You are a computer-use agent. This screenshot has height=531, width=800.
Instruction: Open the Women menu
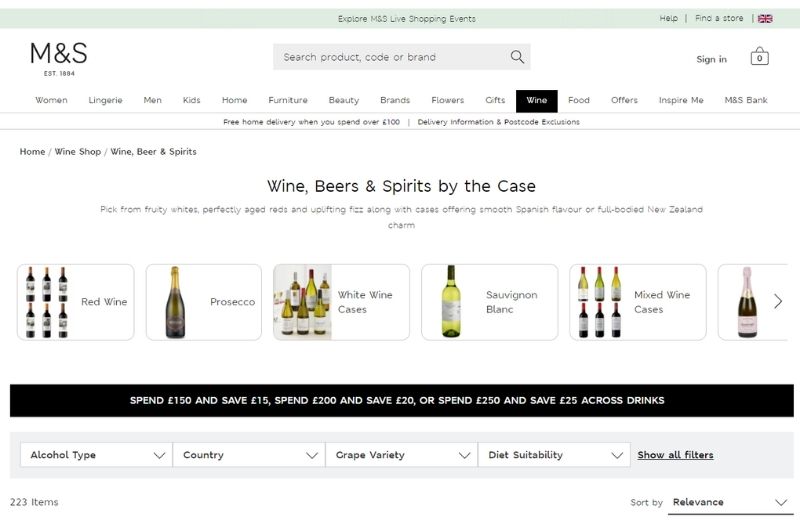coord(51,100)
